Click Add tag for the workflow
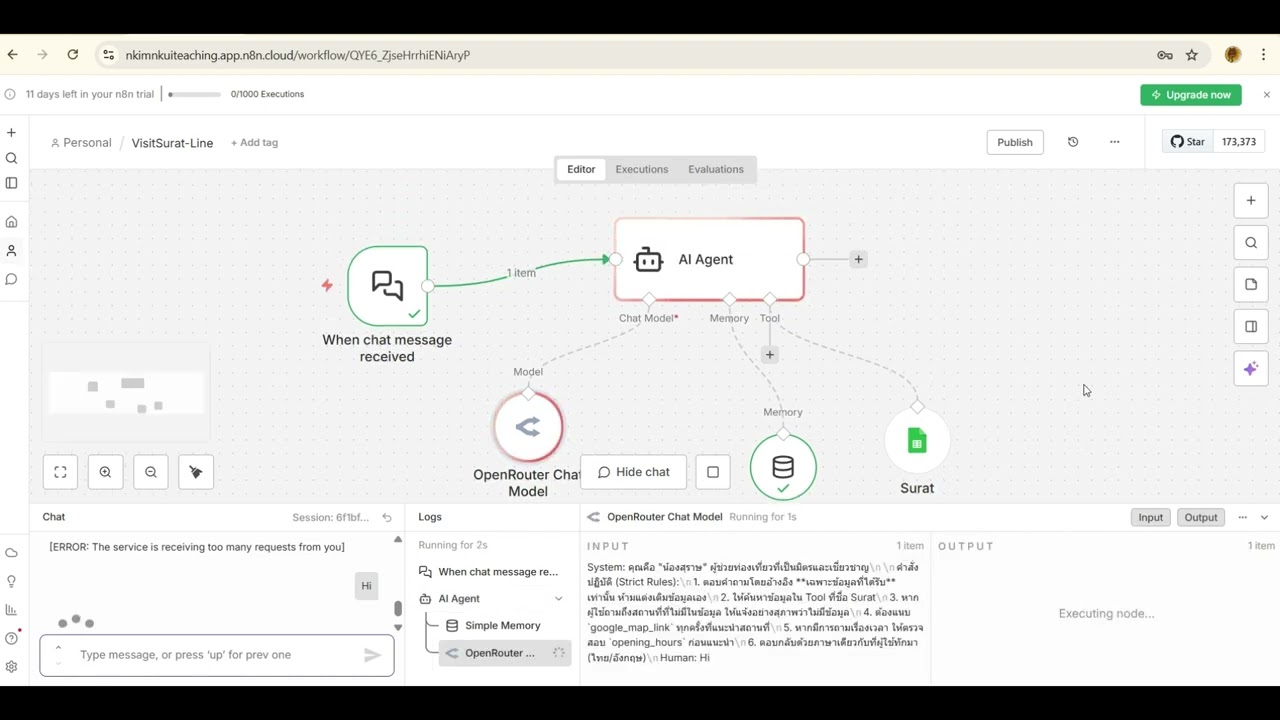This screenshot has height=720, width=1280. [255, 143]
